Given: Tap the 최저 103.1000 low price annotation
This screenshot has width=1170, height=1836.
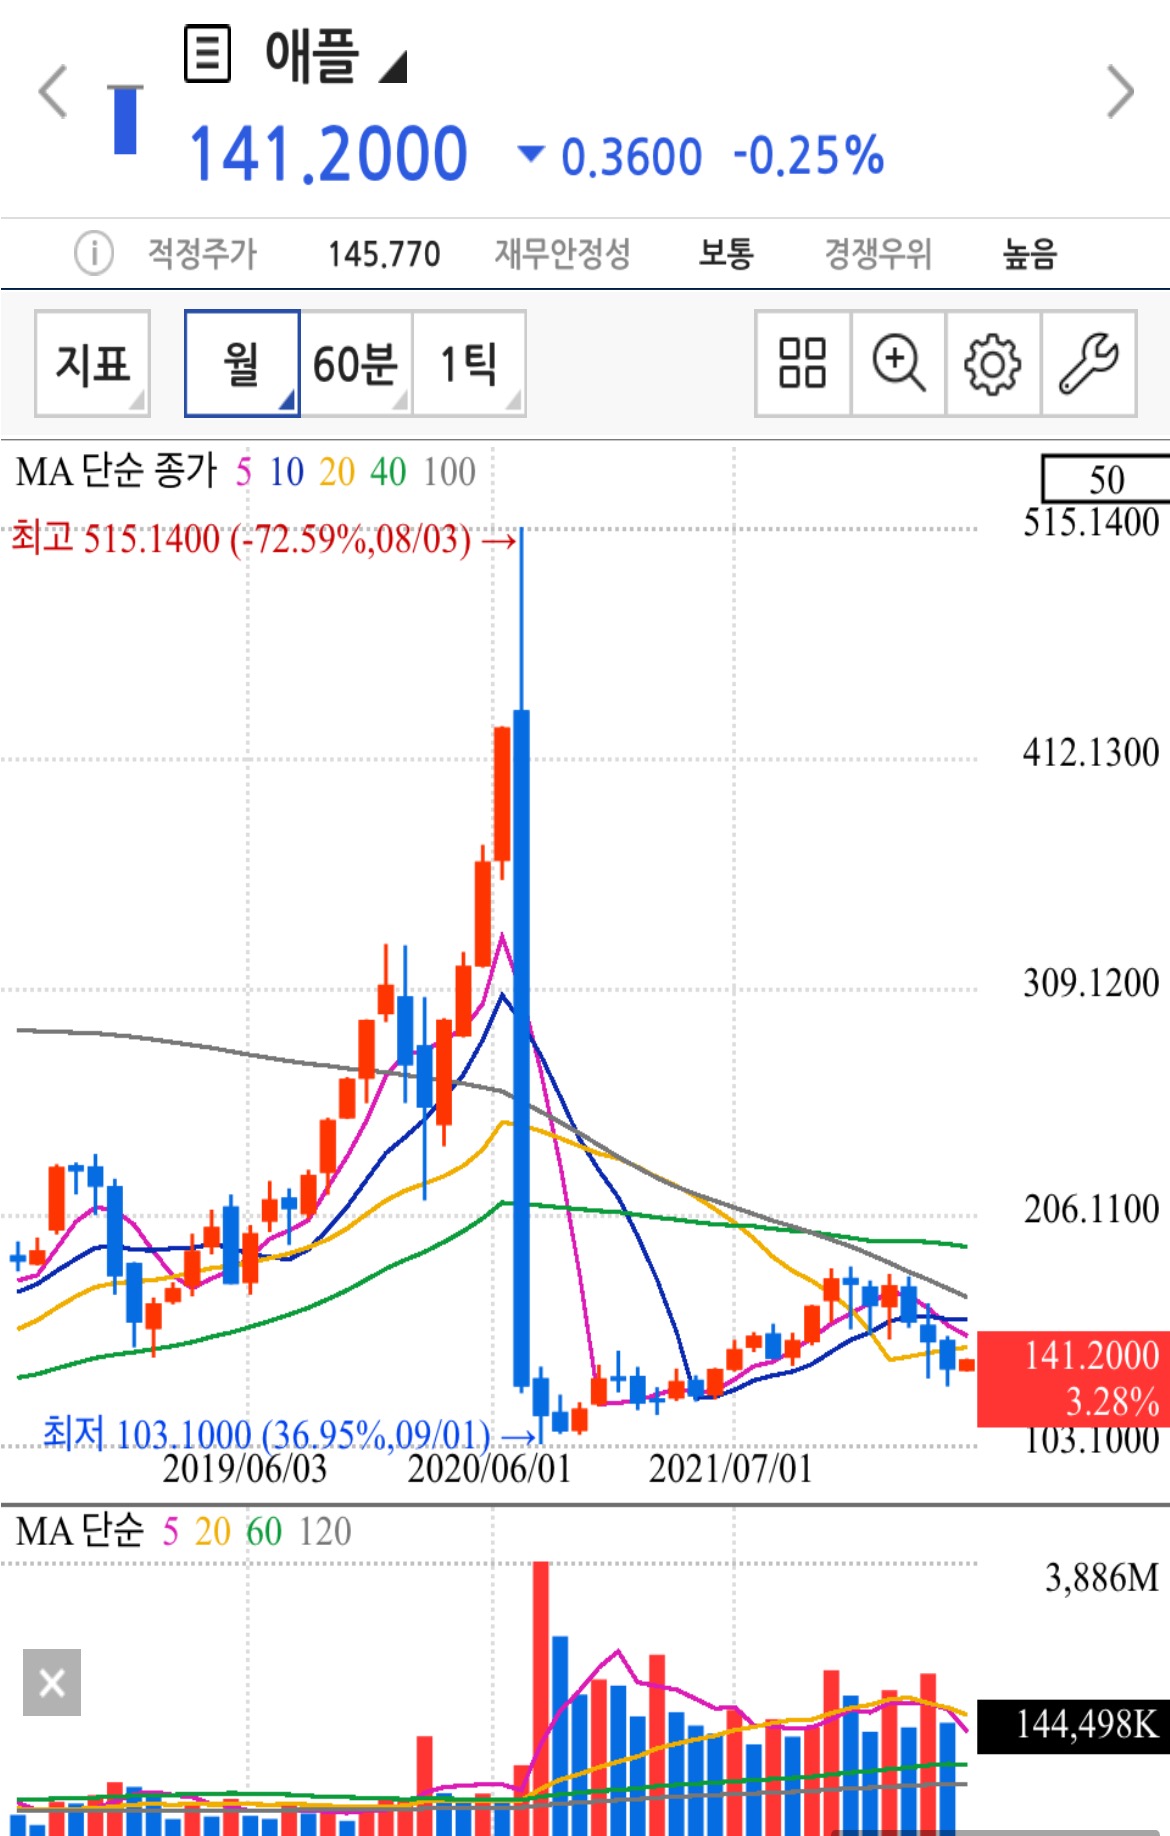Looking at the screenshot, I should (x=290, y=1435).
